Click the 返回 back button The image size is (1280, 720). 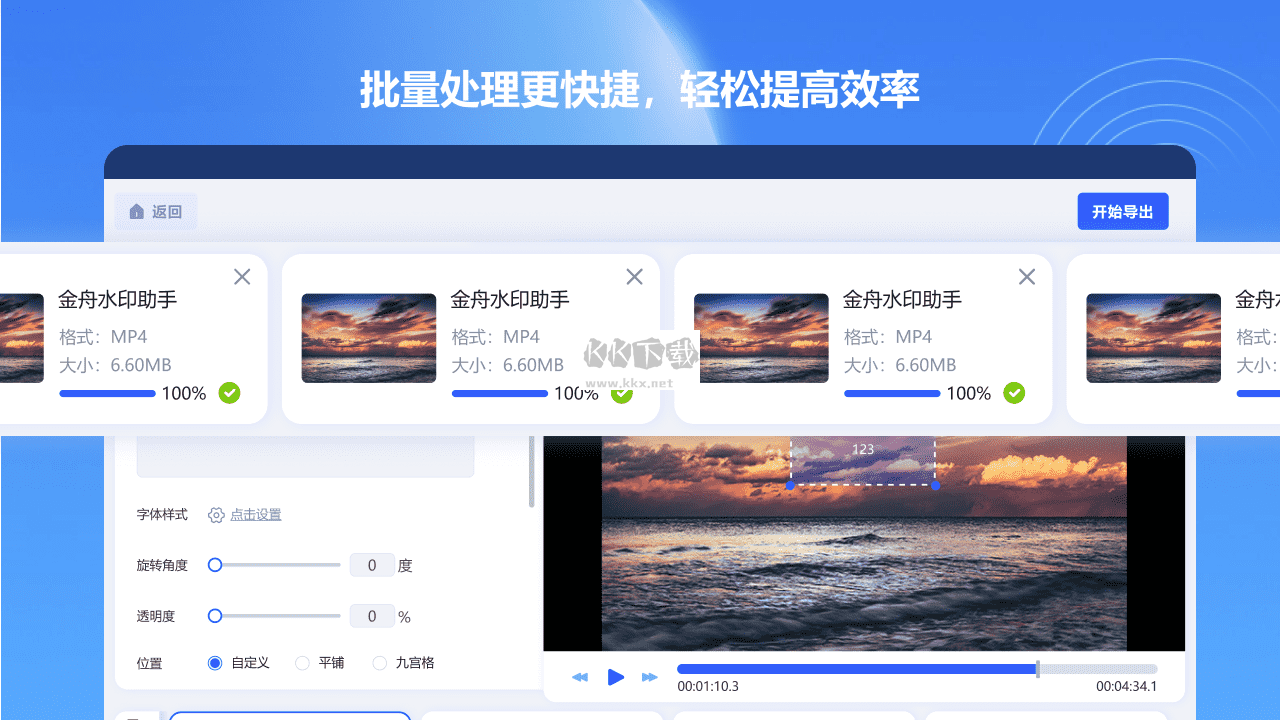click(x=156, y=211)
